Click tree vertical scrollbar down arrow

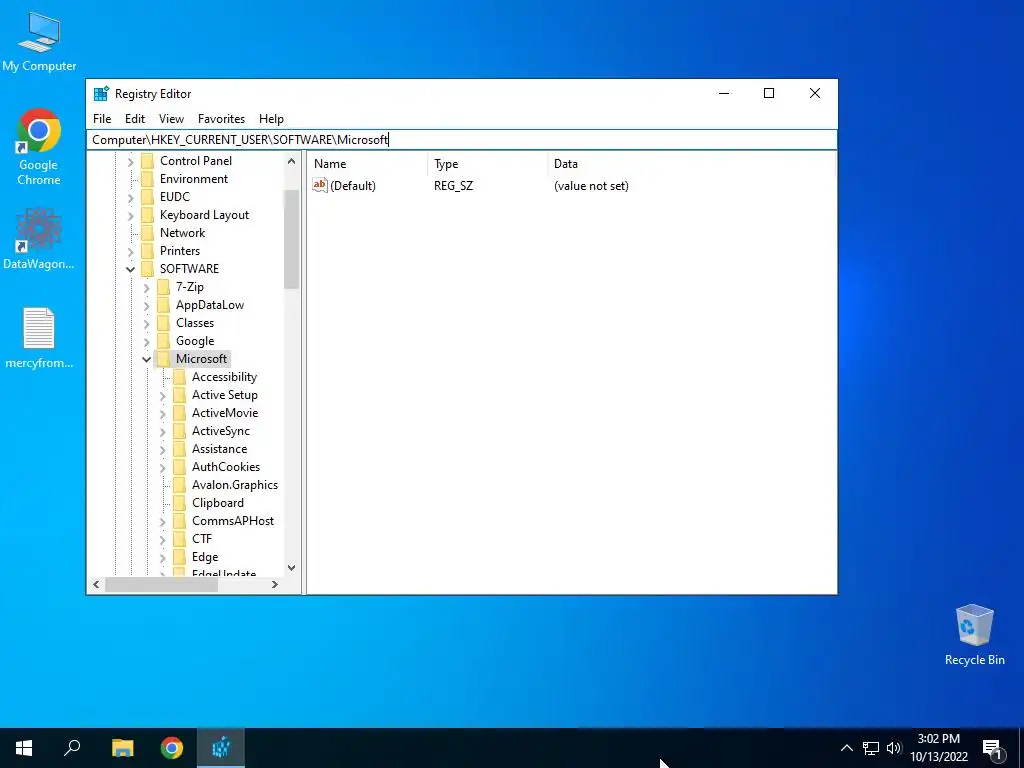291,568
